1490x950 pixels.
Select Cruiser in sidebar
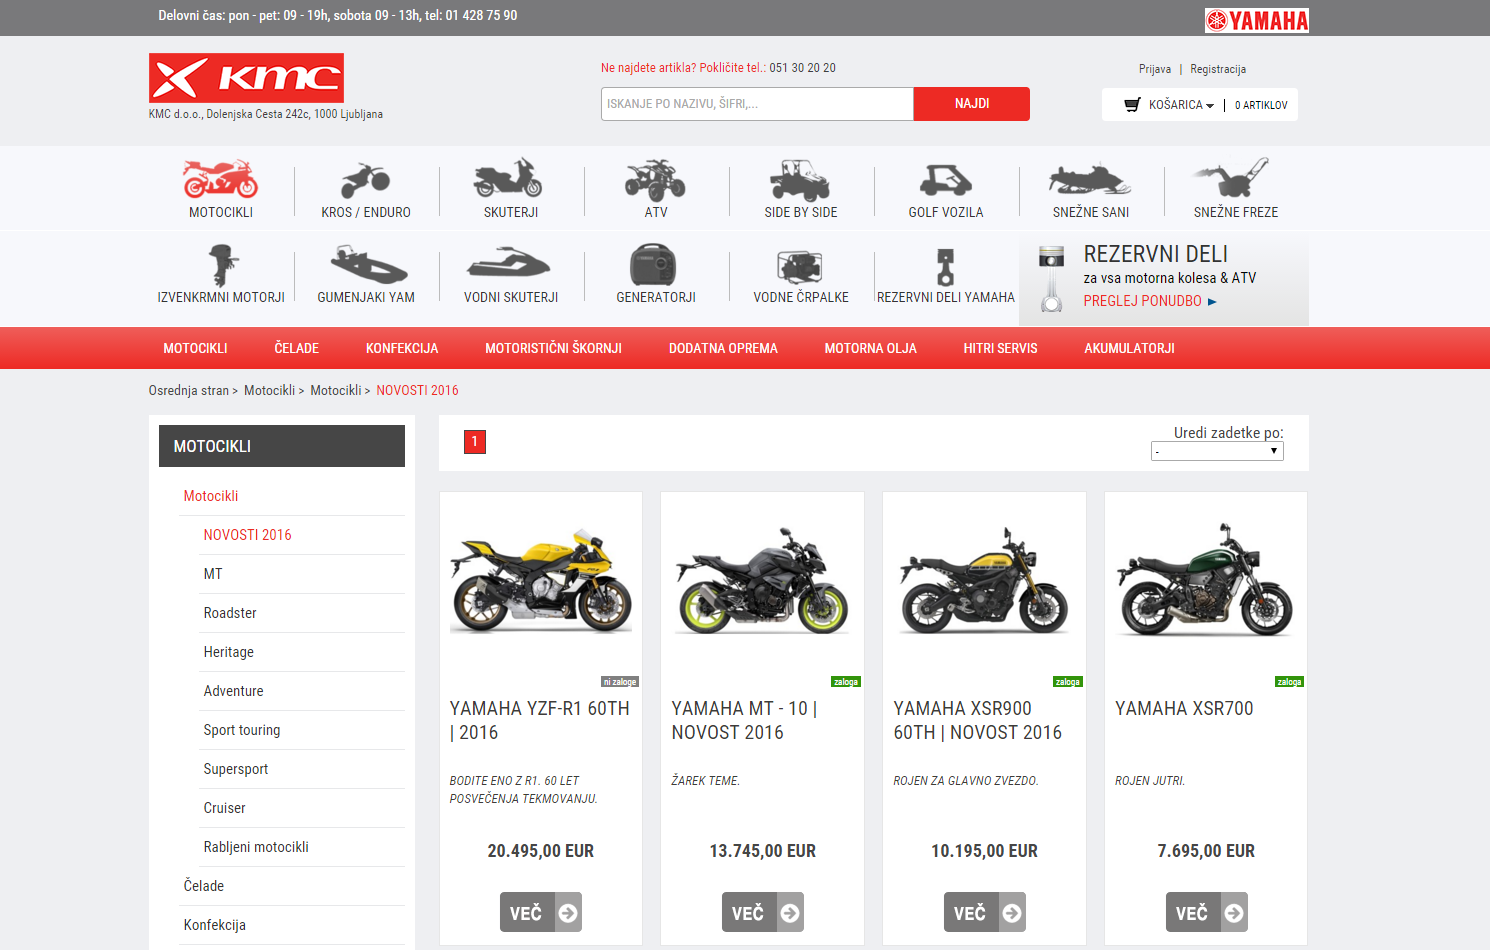[224, 808]
